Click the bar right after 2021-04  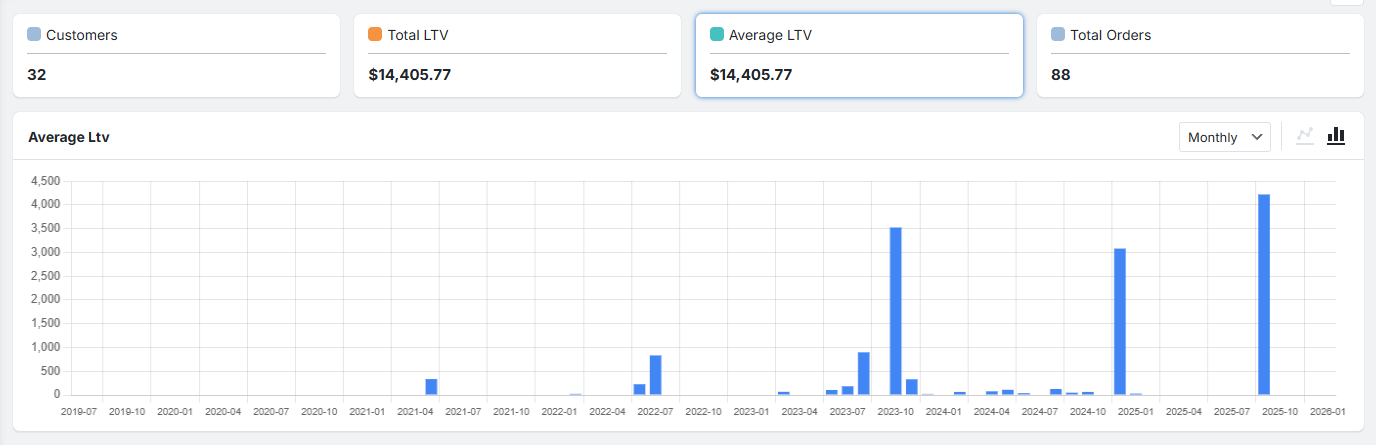[x=431, y=387]
